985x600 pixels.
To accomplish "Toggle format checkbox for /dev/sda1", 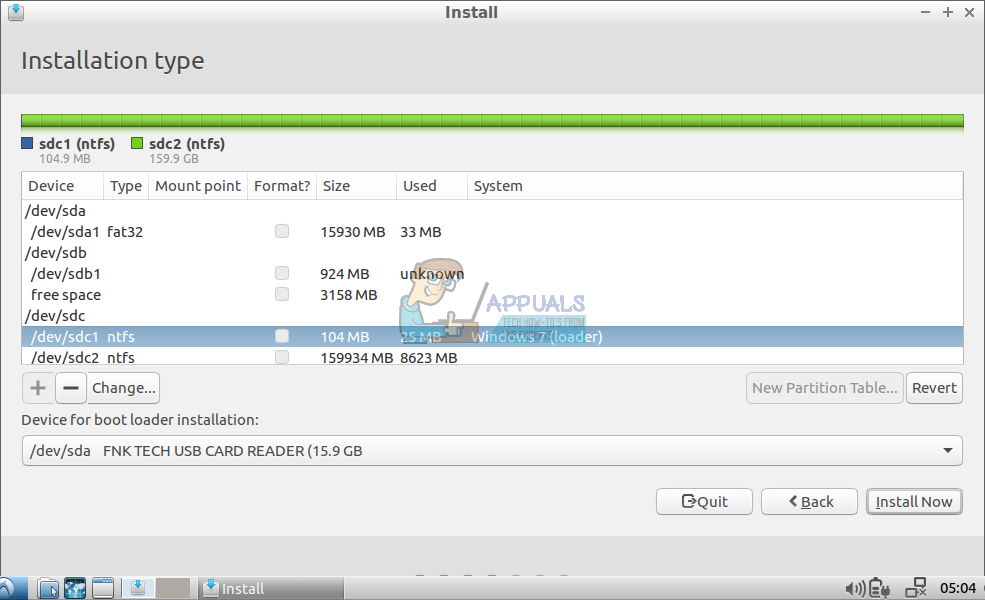I will click(x=282, y=231).
